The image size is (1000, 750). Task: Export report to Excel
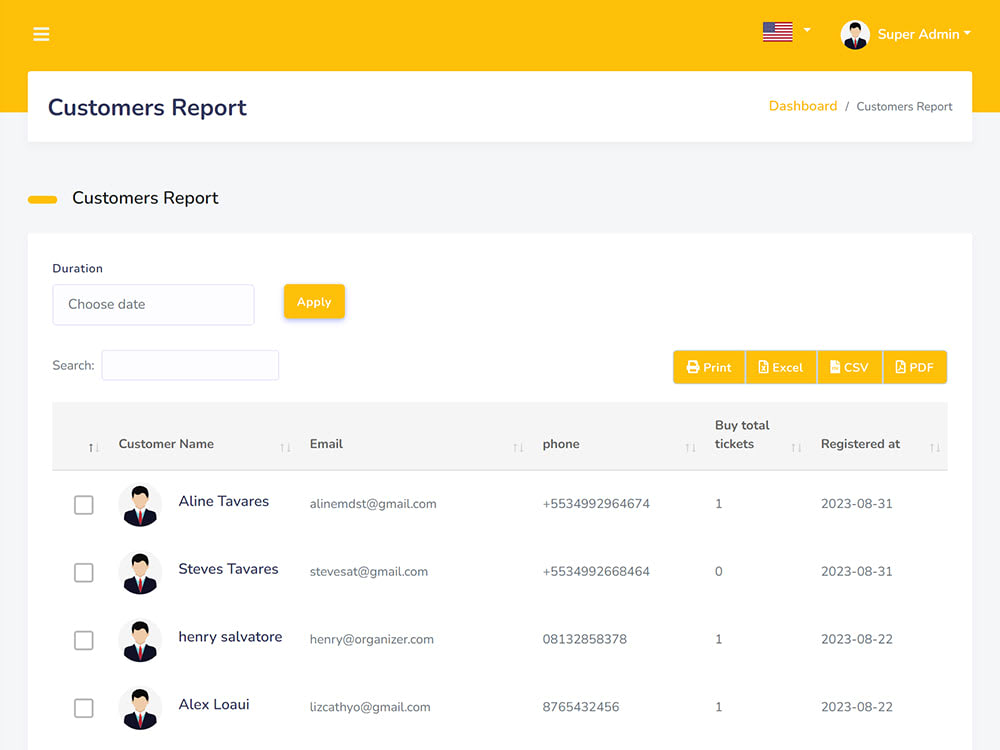[x=781, y=367]
